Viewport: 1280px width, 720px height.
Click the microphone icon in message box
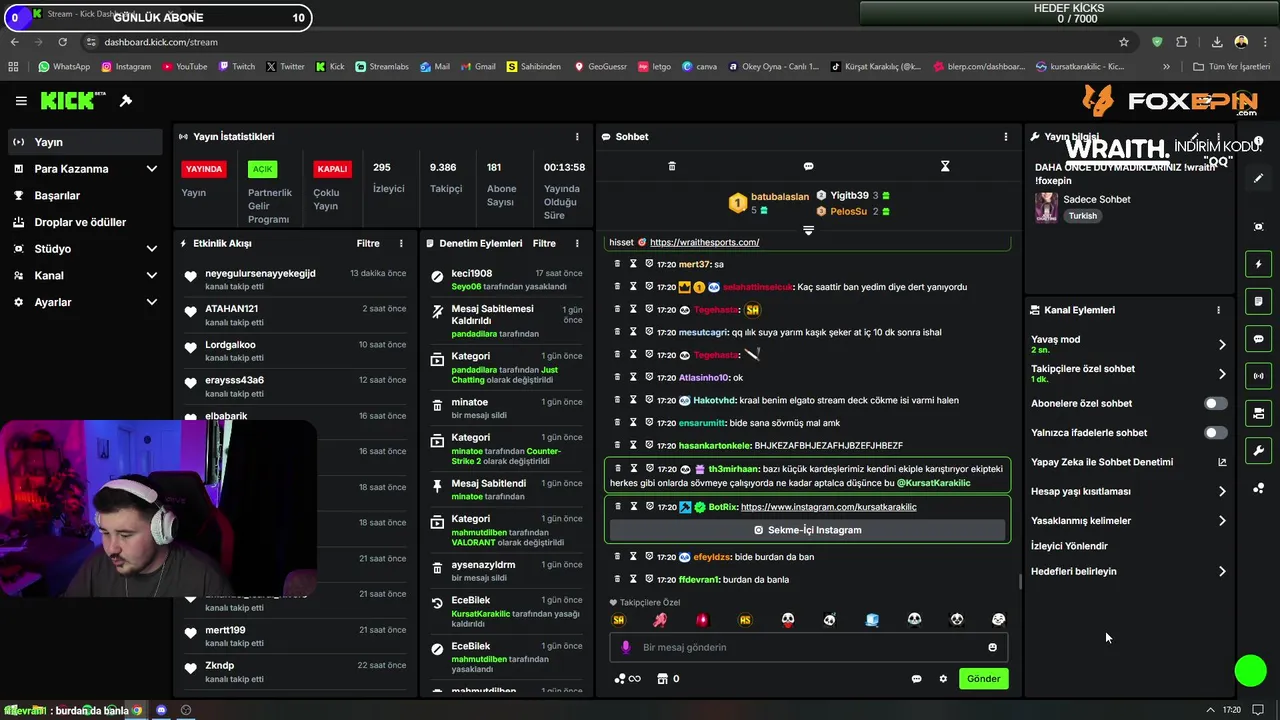pos(626,647)
